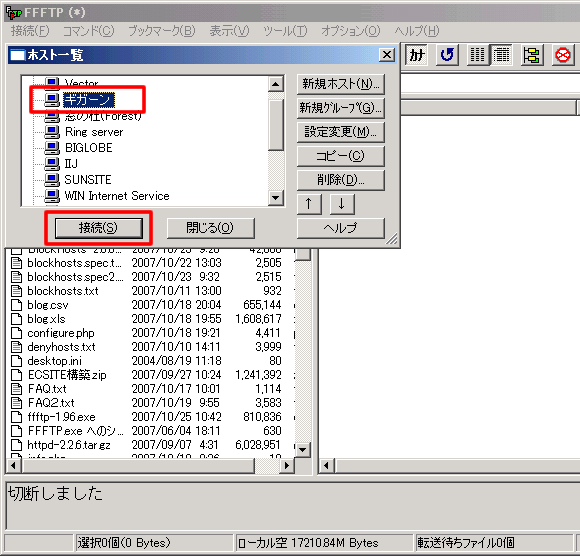580x556 pixels.
Task: Click the 切断しました log message
Action: (55, 493)
